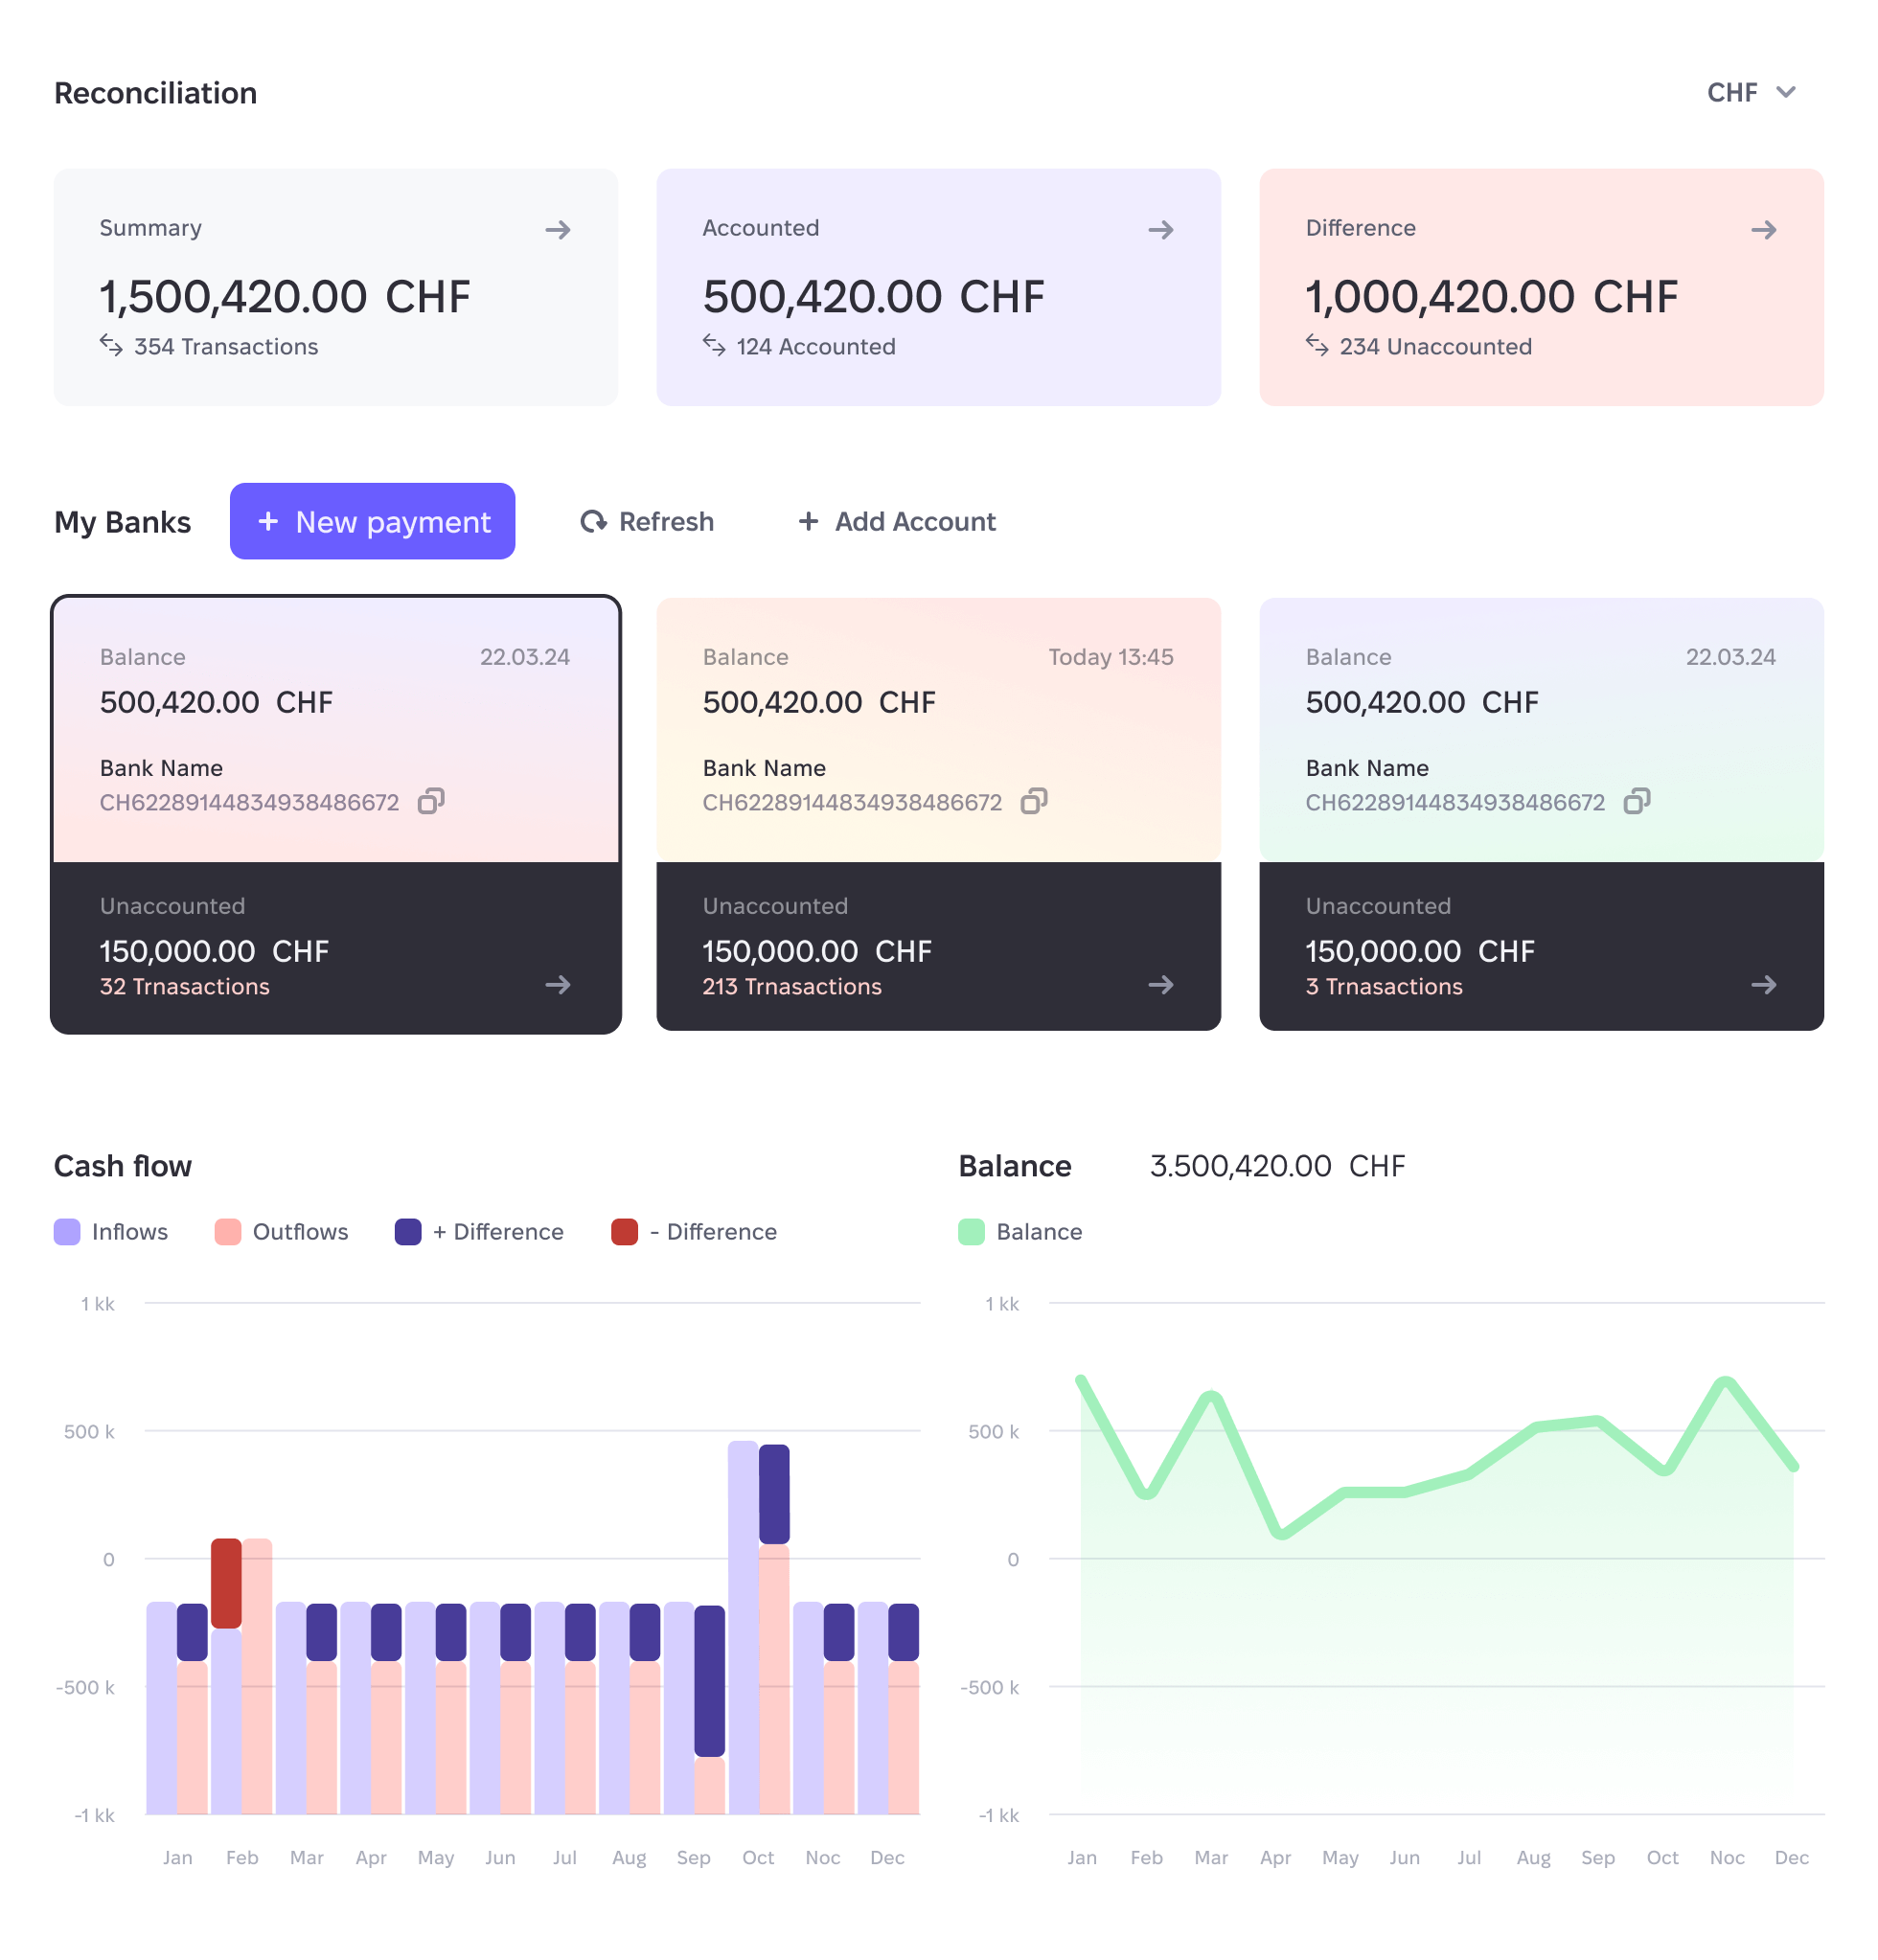This screenshot has width=1878, height=1960.
Task: Click the arrow on Accounted card
Action: pos(1160,230)
